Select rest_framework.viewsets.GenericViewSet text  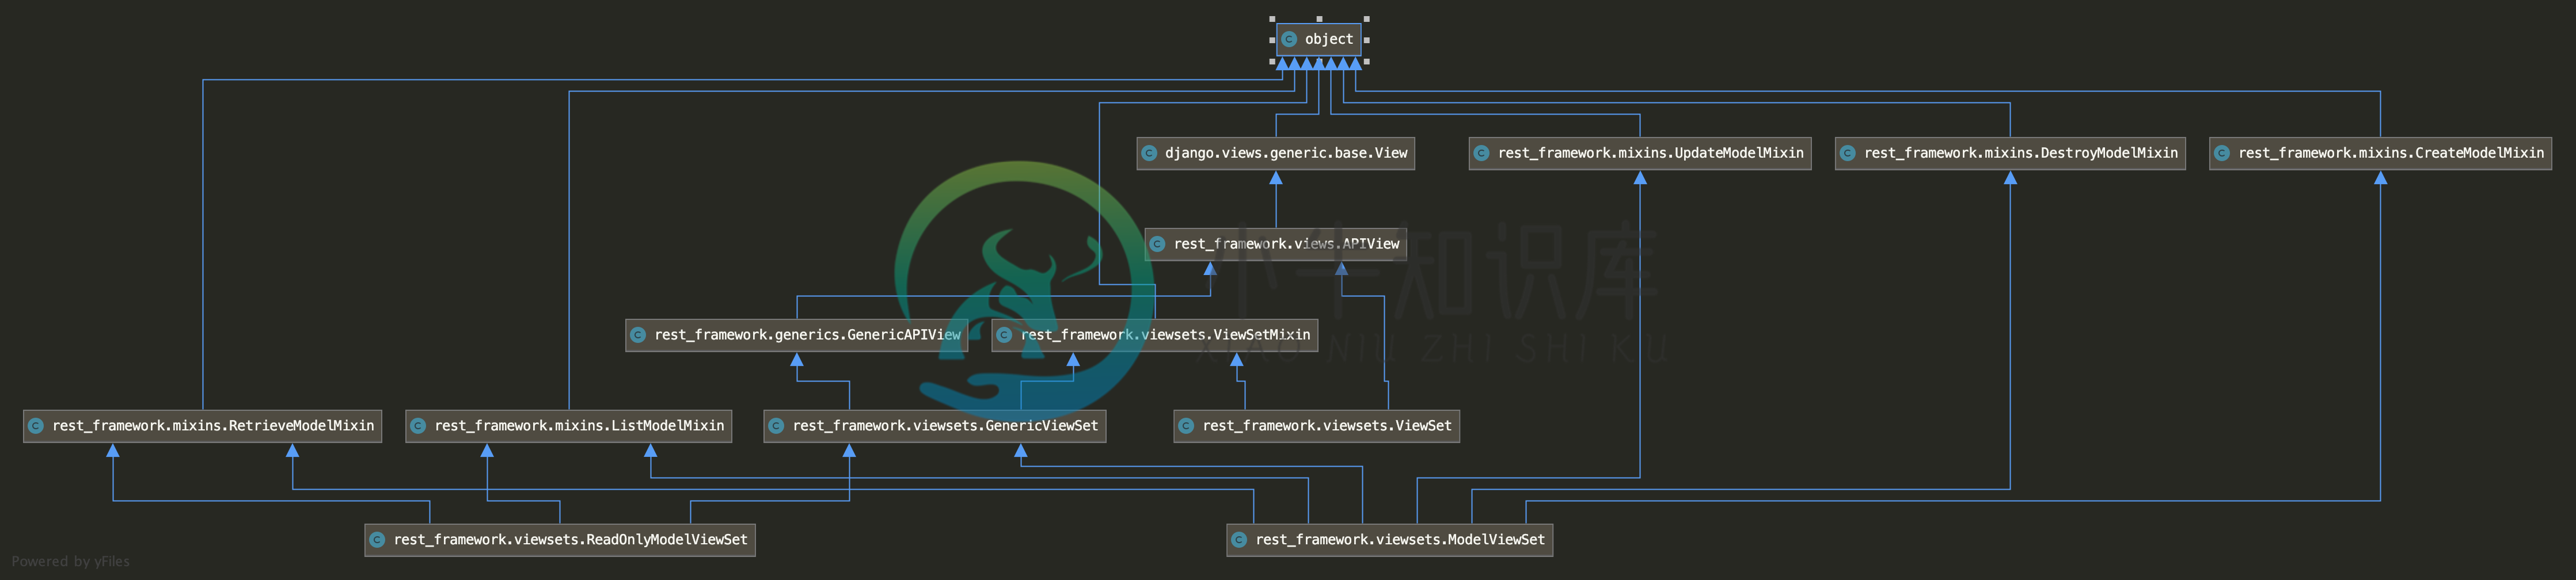[945, 426]
